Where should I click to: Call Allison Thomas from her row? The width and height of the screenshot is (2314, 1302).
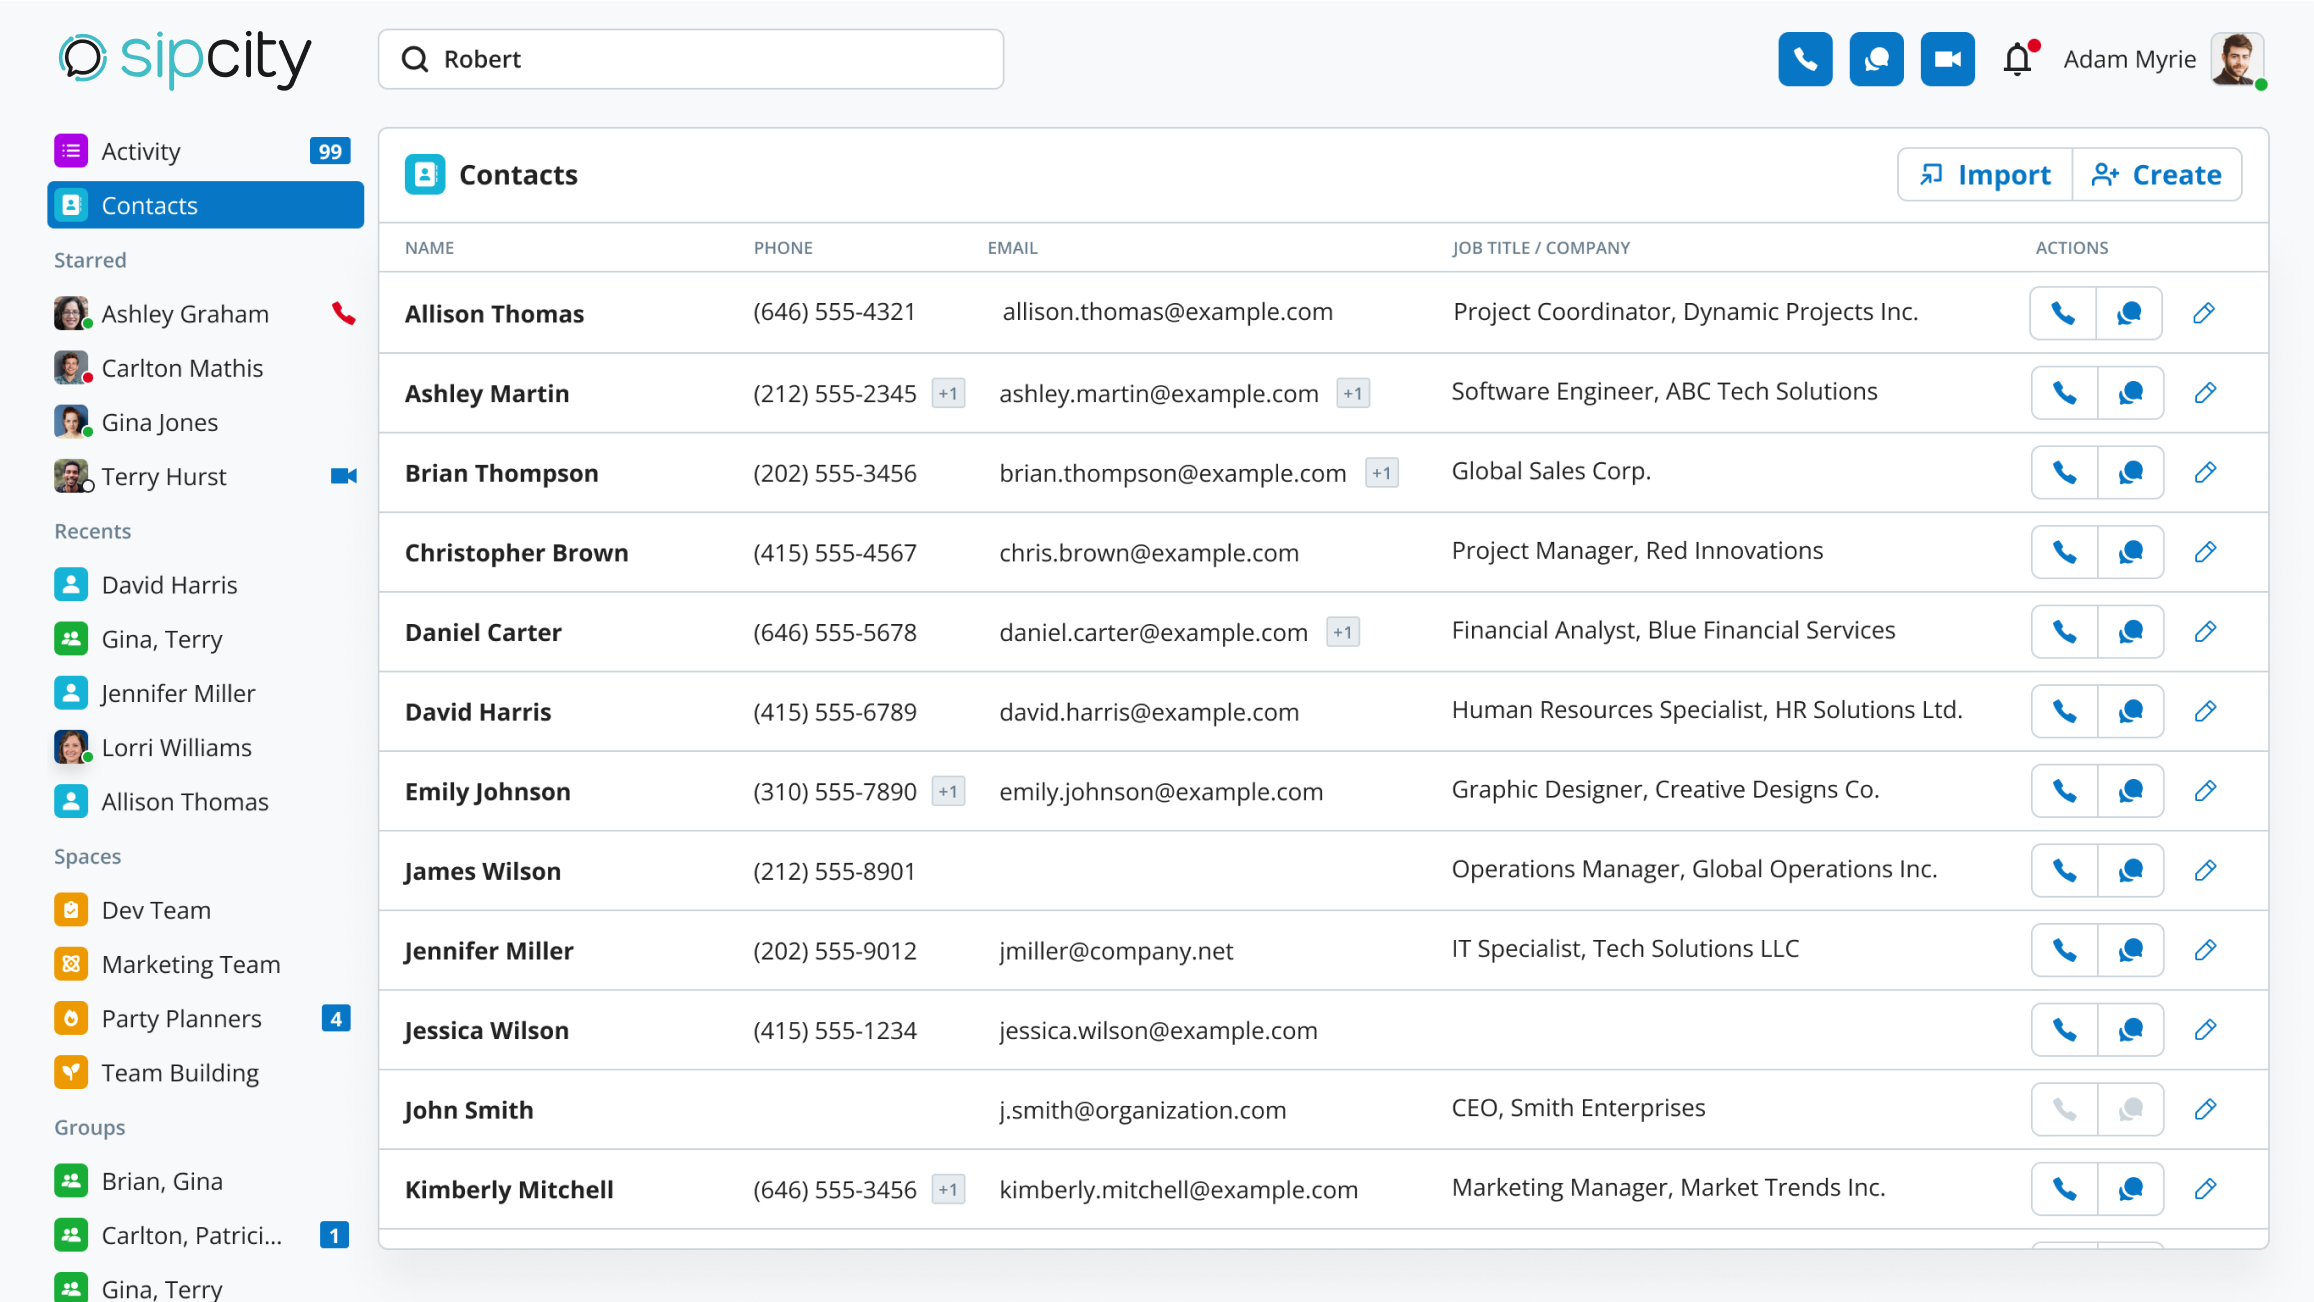pyautogui.click(x=2063, y=313)
